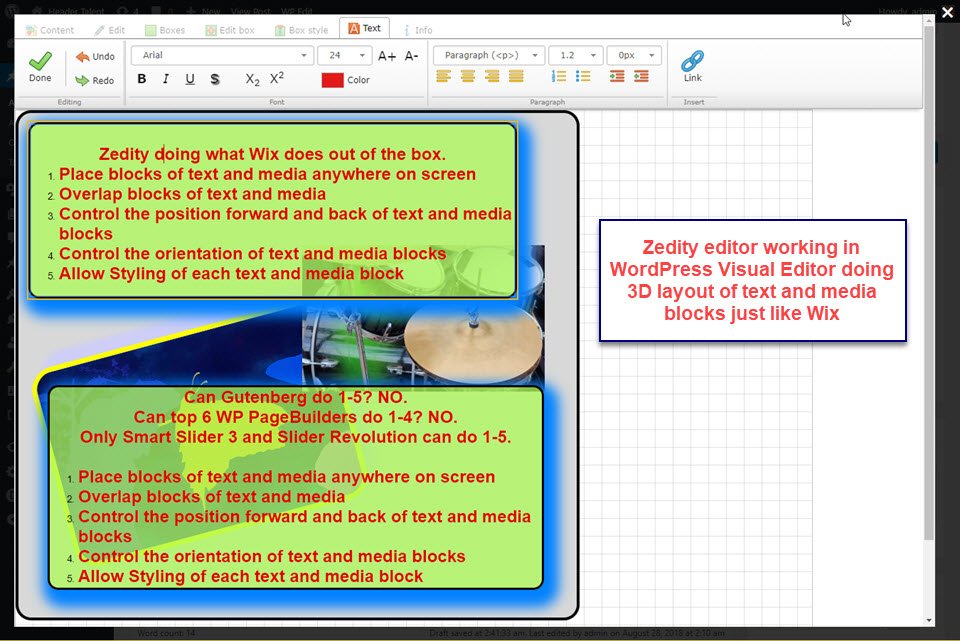
Task: Click the heading 'Zedity doing what Wix does'
Action: [272, 154]
